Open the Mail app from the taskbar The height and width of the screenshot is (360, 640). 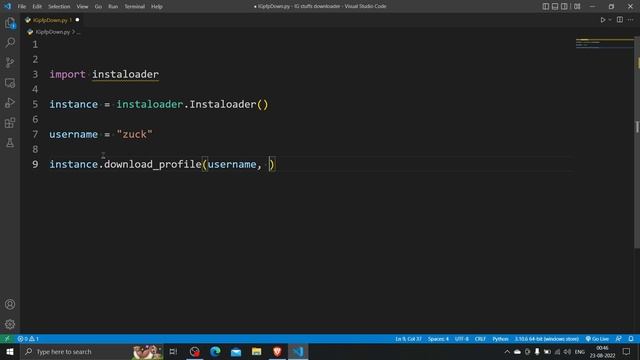pyautogui.click(x=236, y=352)
